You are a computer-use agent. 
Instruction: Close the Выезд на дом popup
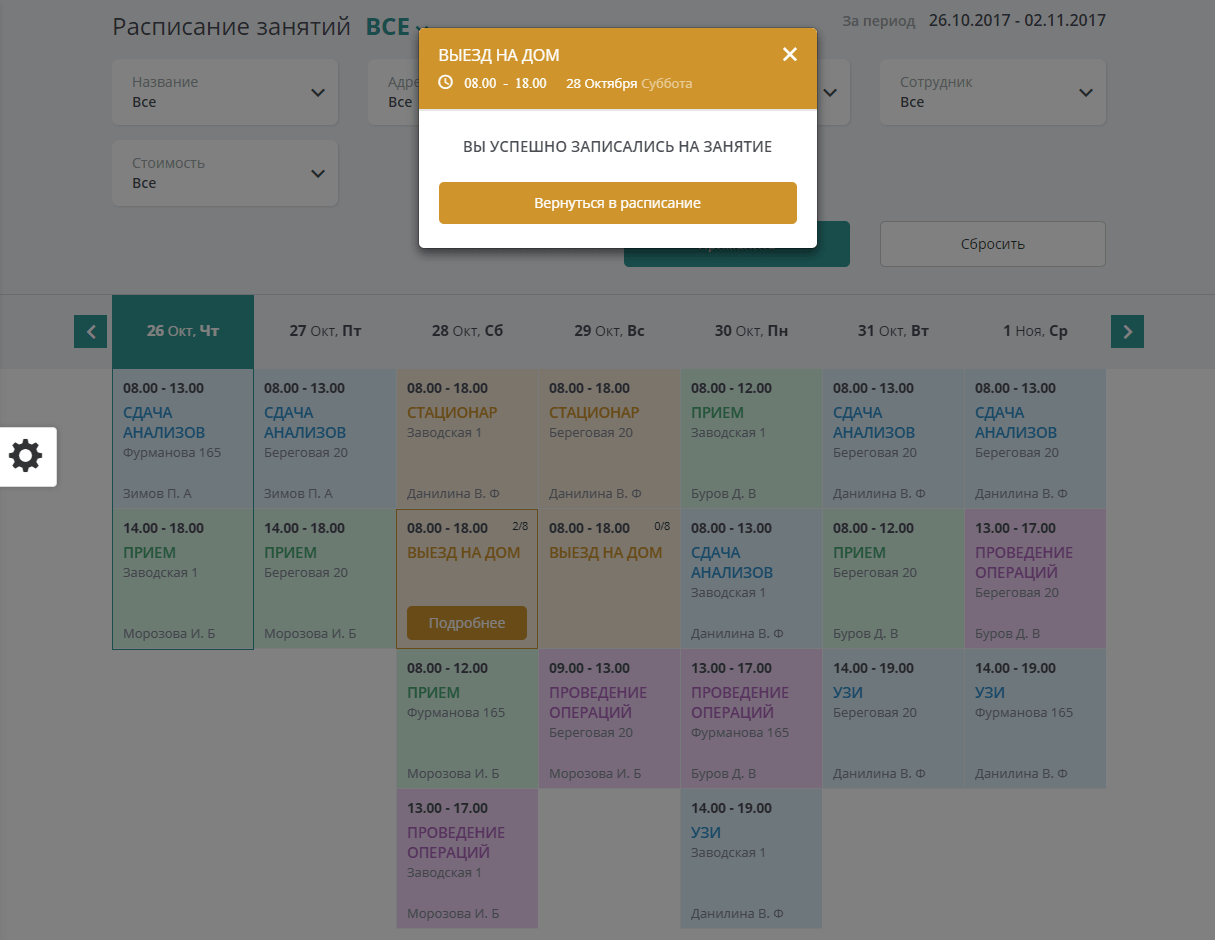(x=789, y=55)
